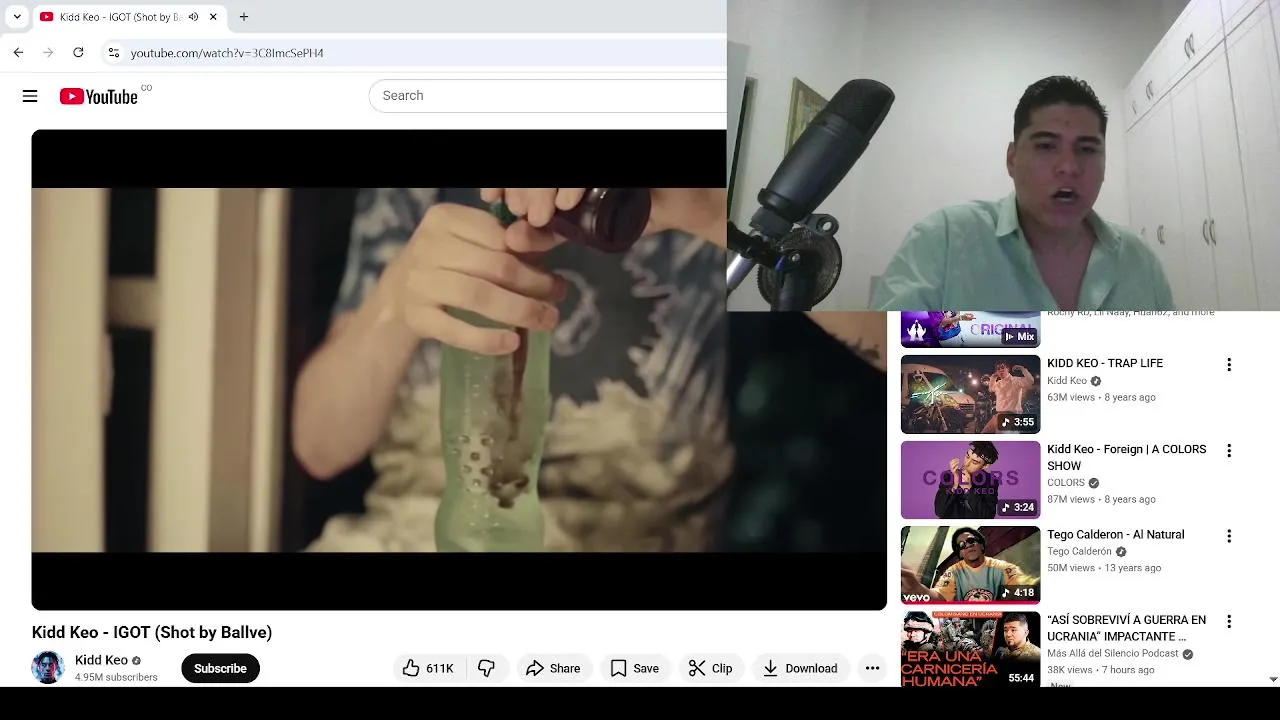Image resolution: width=1280 pixels, height=720 pixels.
Task: Open Kidd Keo channel name link
Action: [101, 660]
